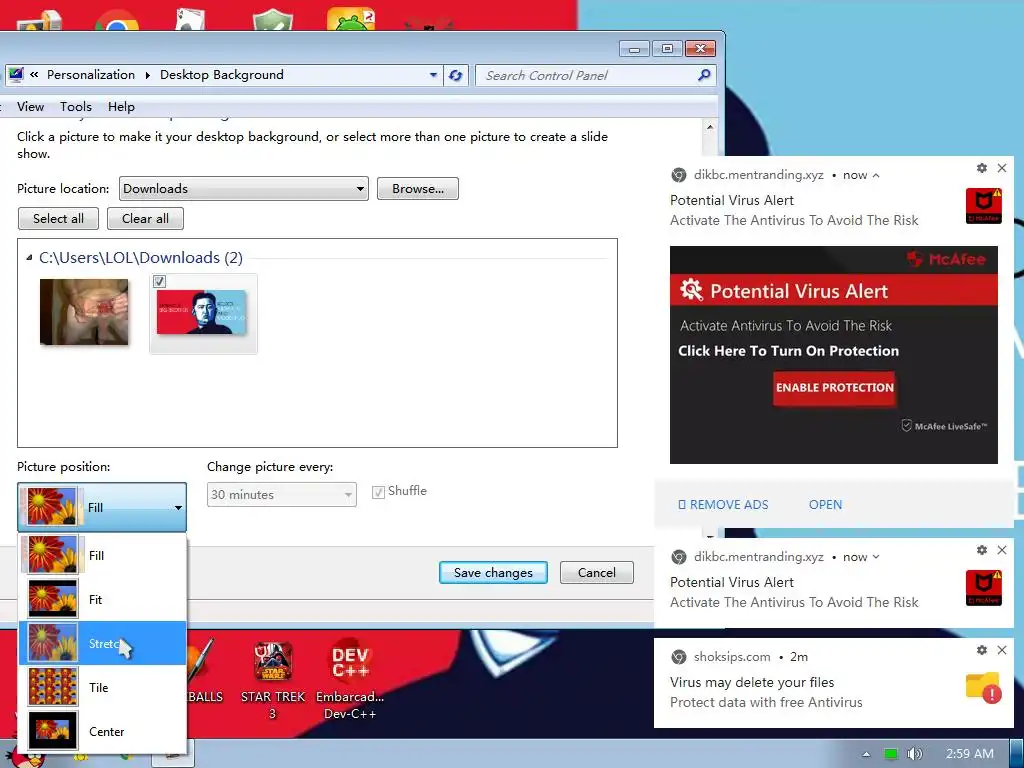The height and width of the screenshot is (768, 1024).
Task: Click the Clear all button
Action: 145,219
